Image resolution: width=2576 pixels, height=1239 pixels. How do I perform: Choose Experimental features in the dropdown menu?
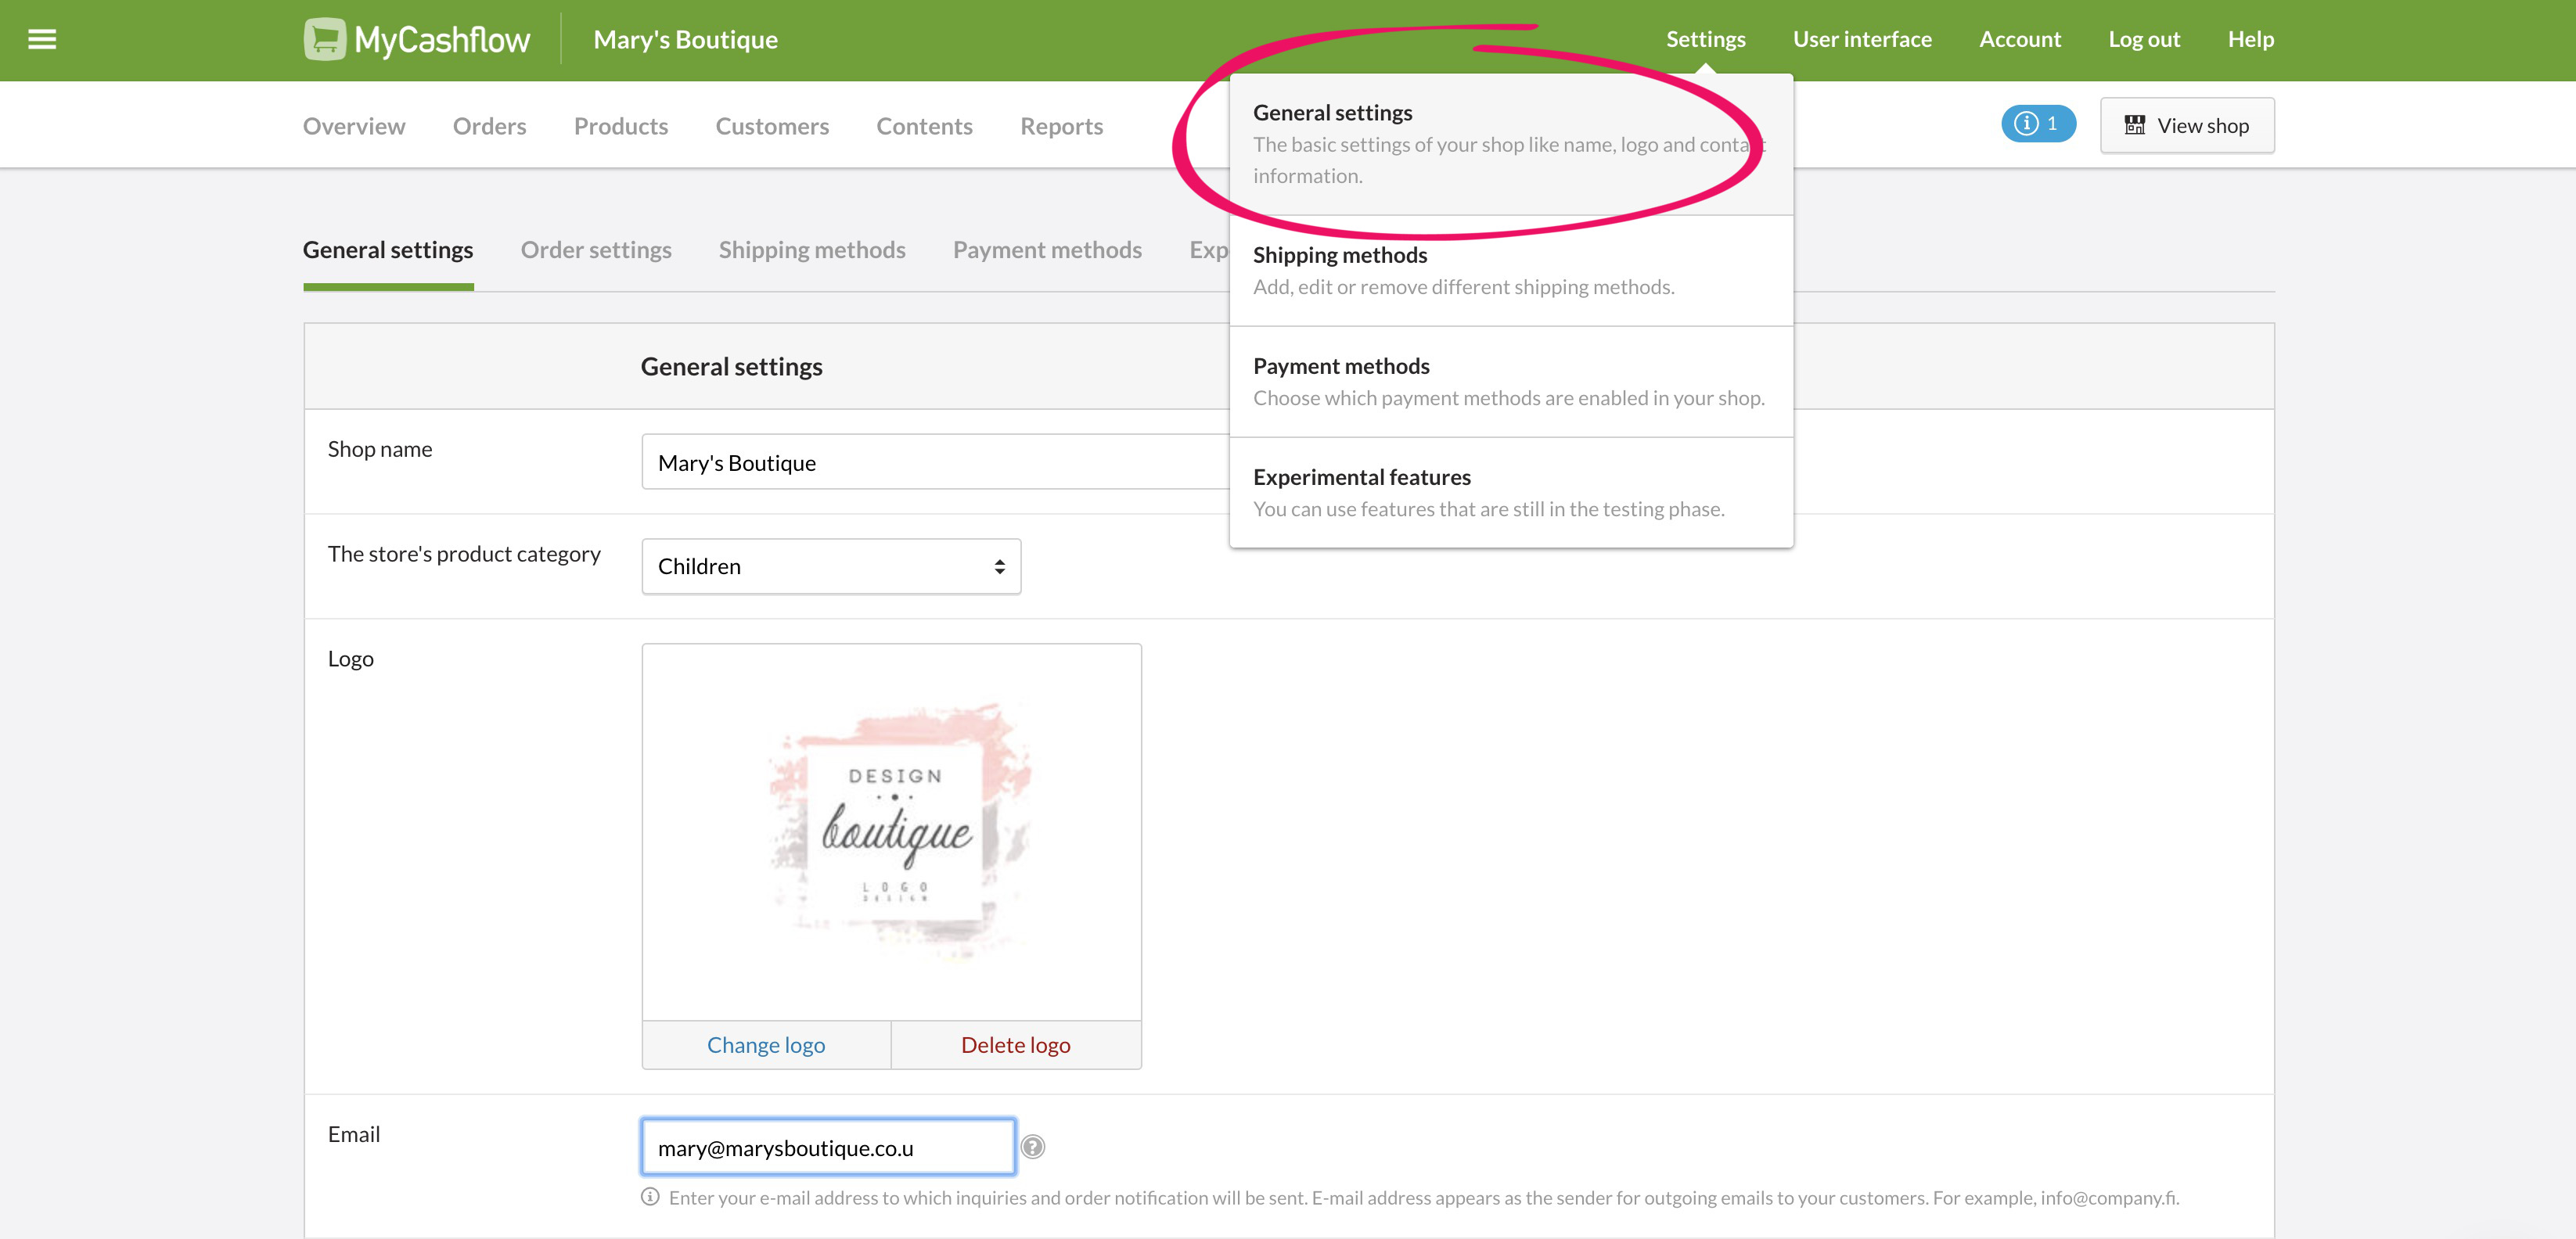pos(1511,493)
